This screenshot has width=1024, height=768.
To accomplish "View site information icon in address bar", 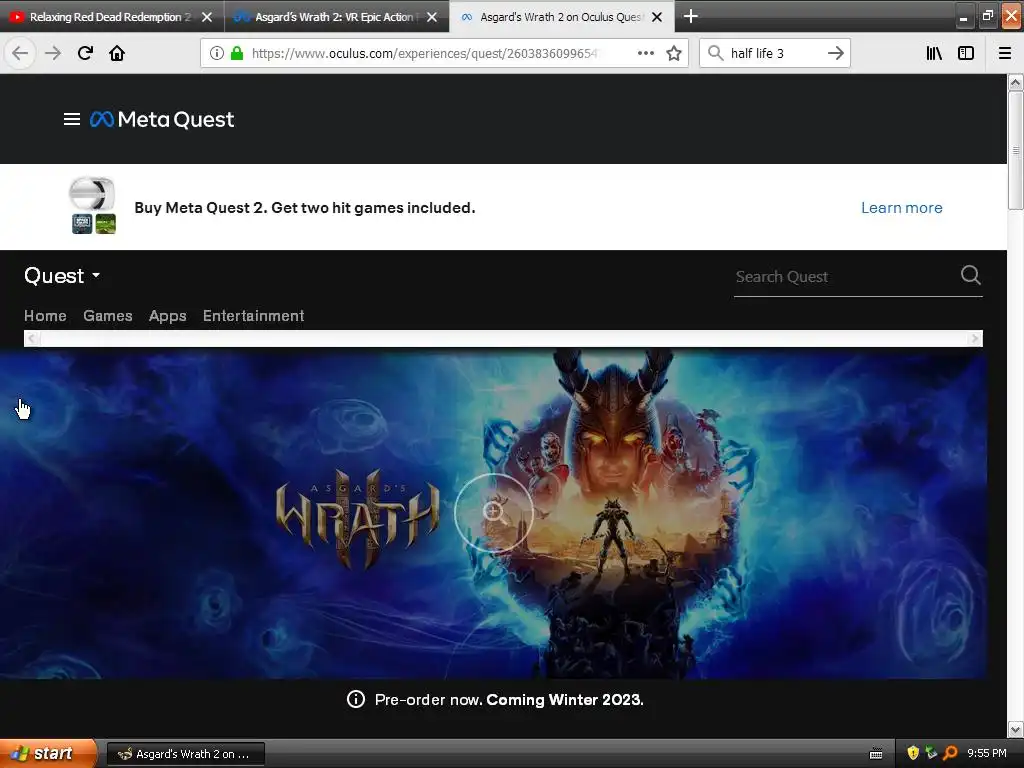I will (x=217, y=53).
